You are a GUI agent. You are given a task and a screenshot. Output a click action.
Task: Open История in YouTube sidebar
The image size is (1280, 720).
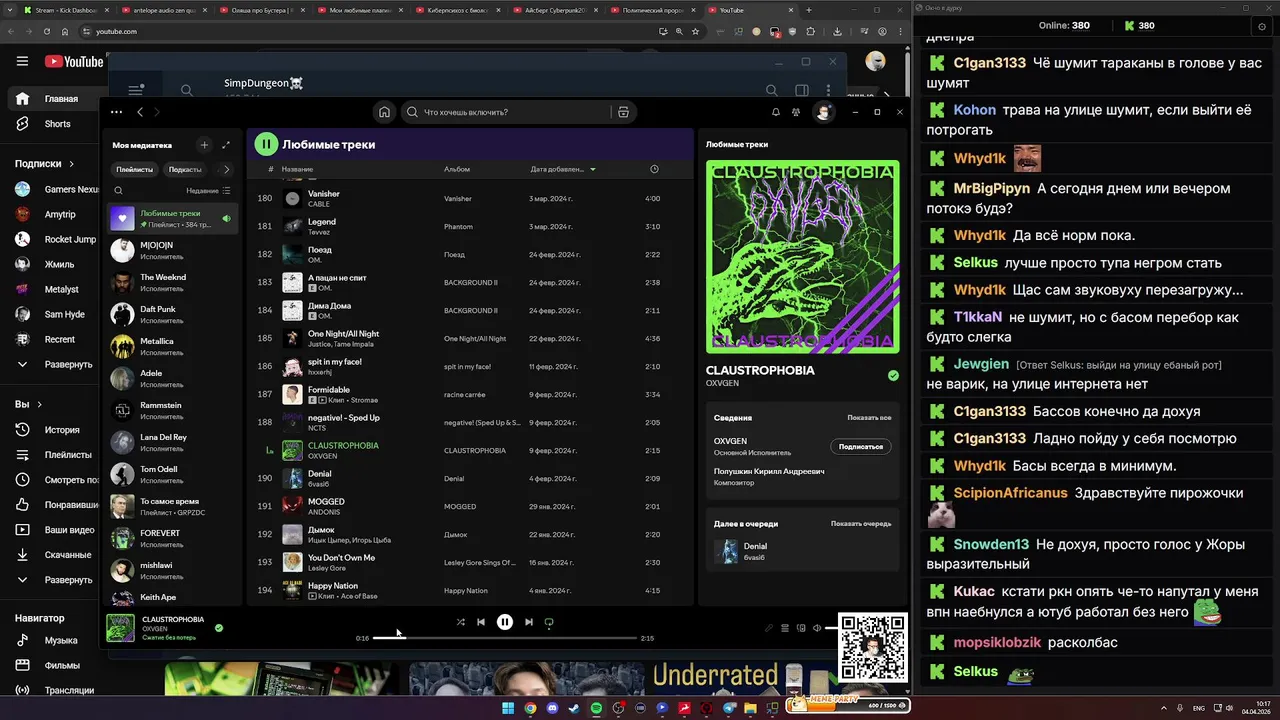[x=50, y=430]
